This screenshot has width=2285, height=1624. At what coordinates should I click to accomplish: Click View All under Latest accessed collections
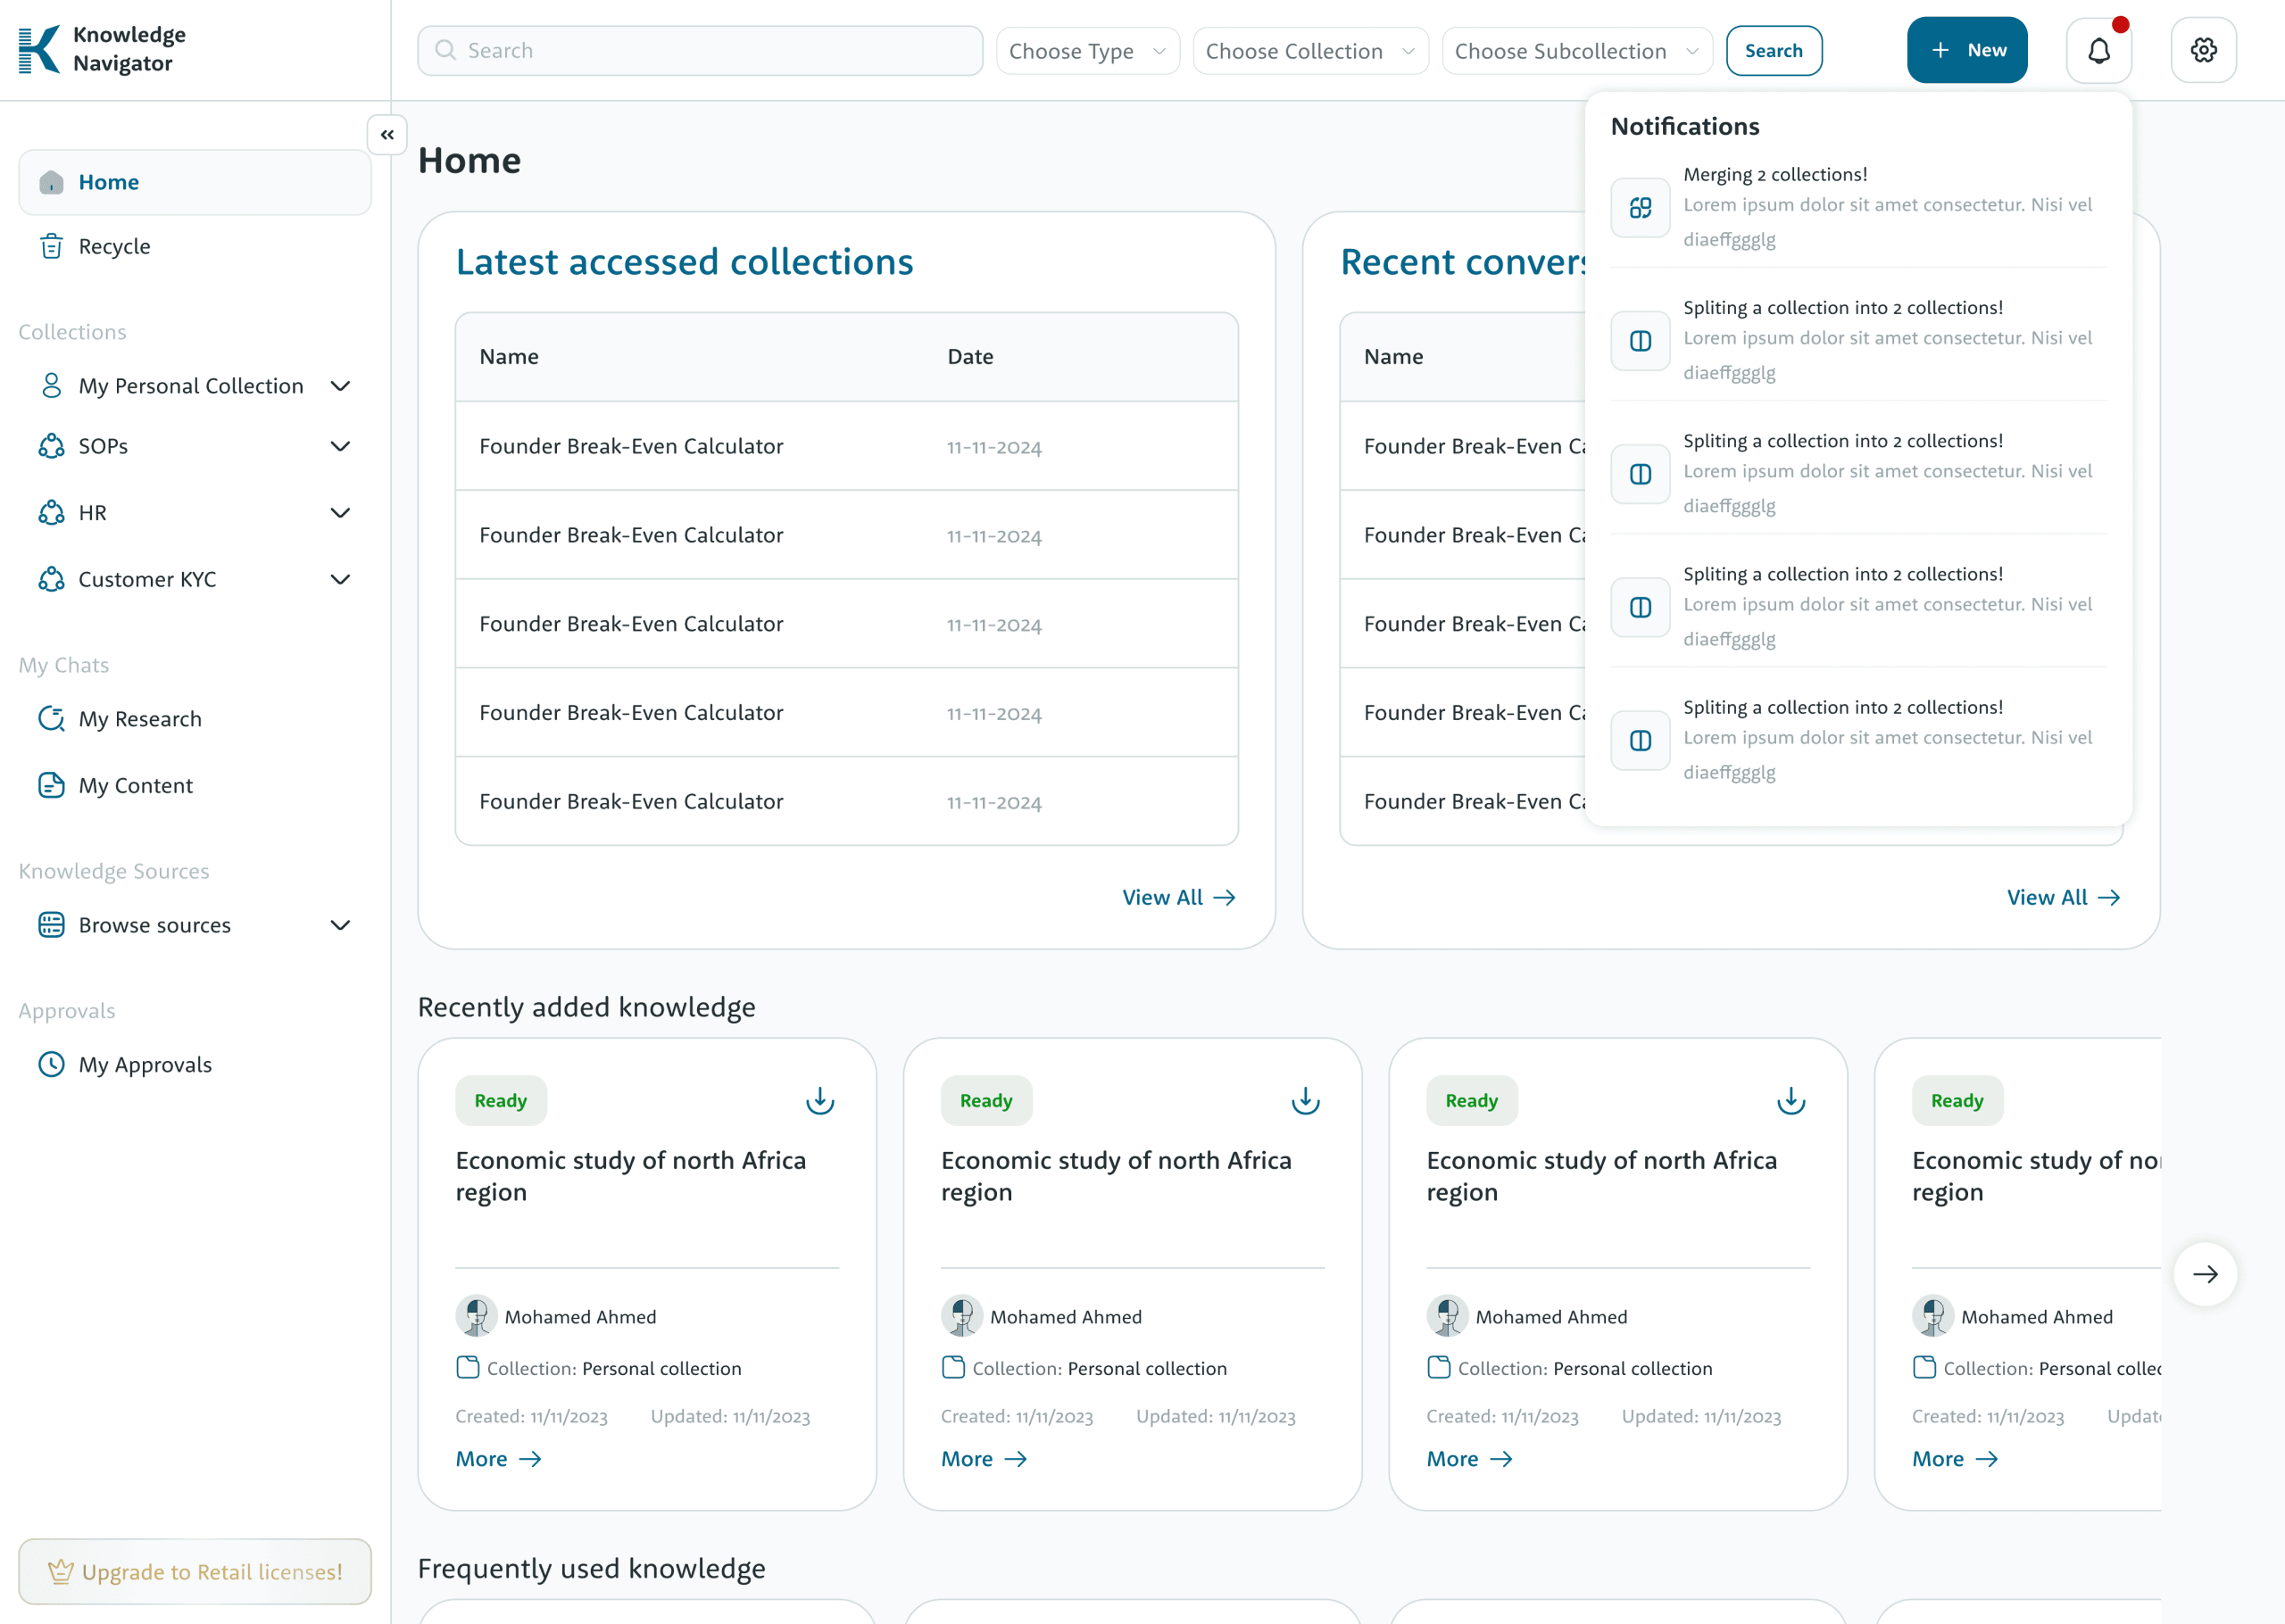(x=1178, y=897)
